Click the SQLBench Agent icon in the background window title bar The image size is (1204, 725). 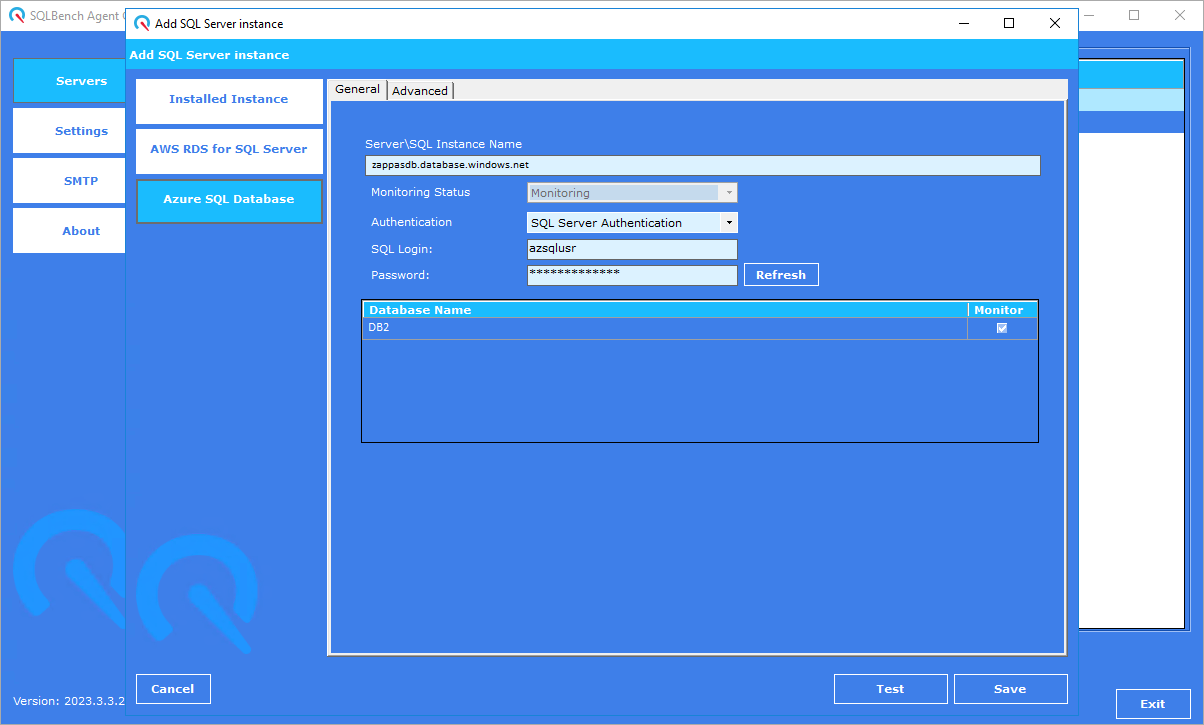tap(17, 16)
